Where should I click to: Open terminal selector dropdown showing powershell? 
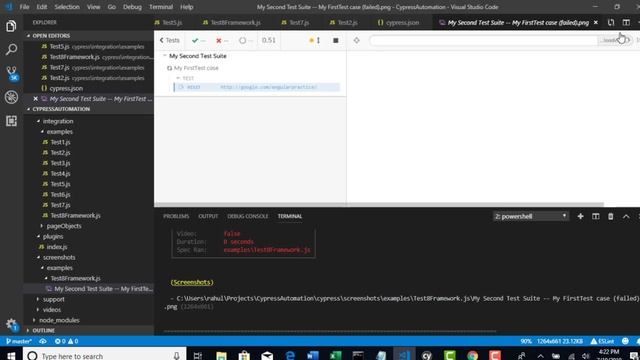(x=530, y=216)
